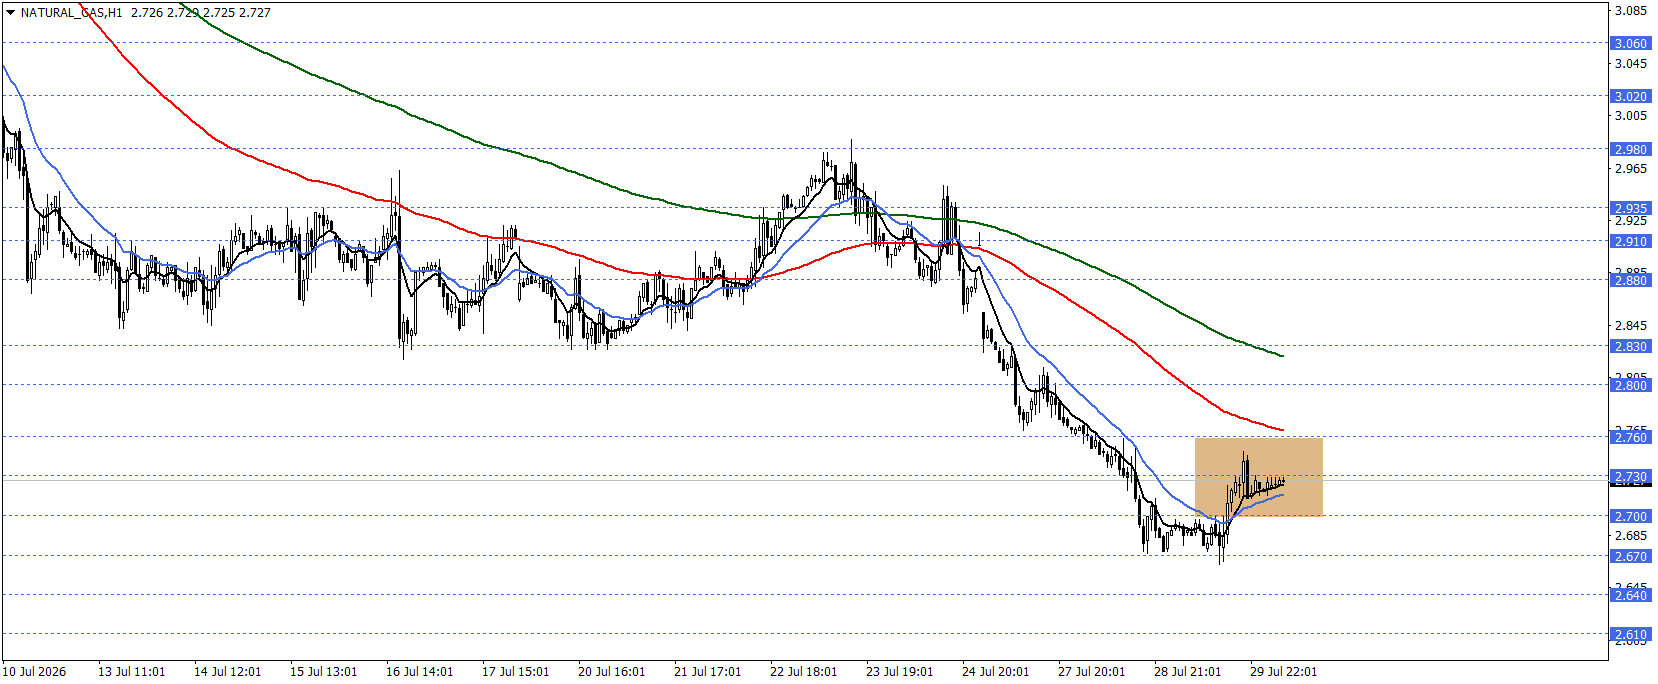Click the 23 Jul 19:01 time label
Screen dimensions: 1658x684
pos(899,672)
